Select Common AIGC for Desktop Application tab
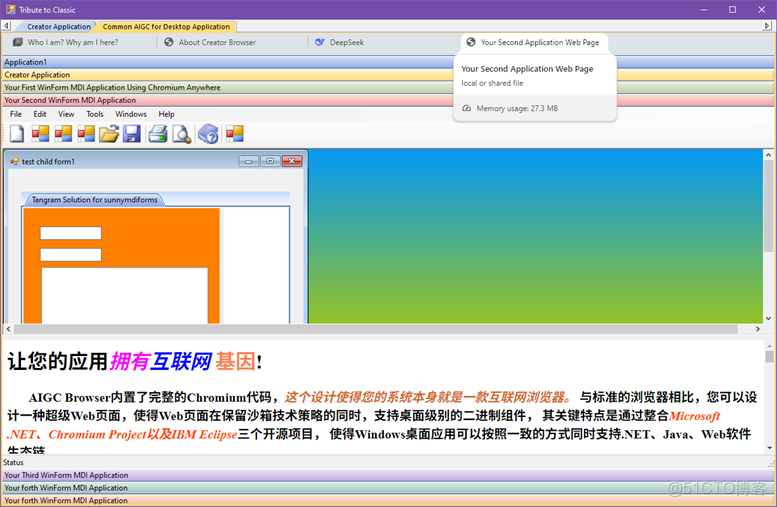 click(x=166, y=27)
